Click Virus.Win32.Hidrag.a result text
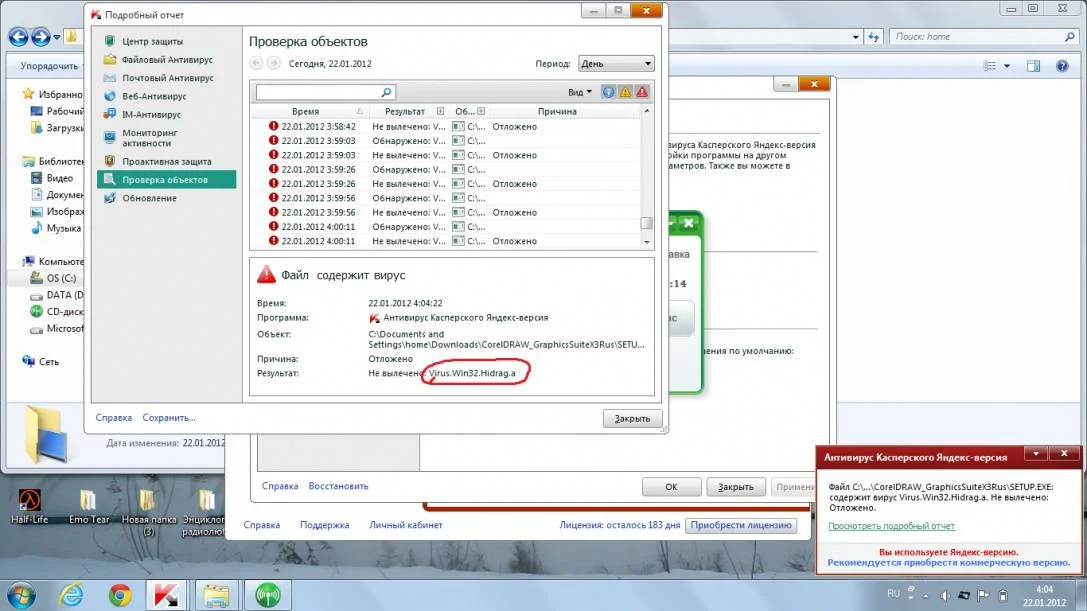 tap(472, 373)
